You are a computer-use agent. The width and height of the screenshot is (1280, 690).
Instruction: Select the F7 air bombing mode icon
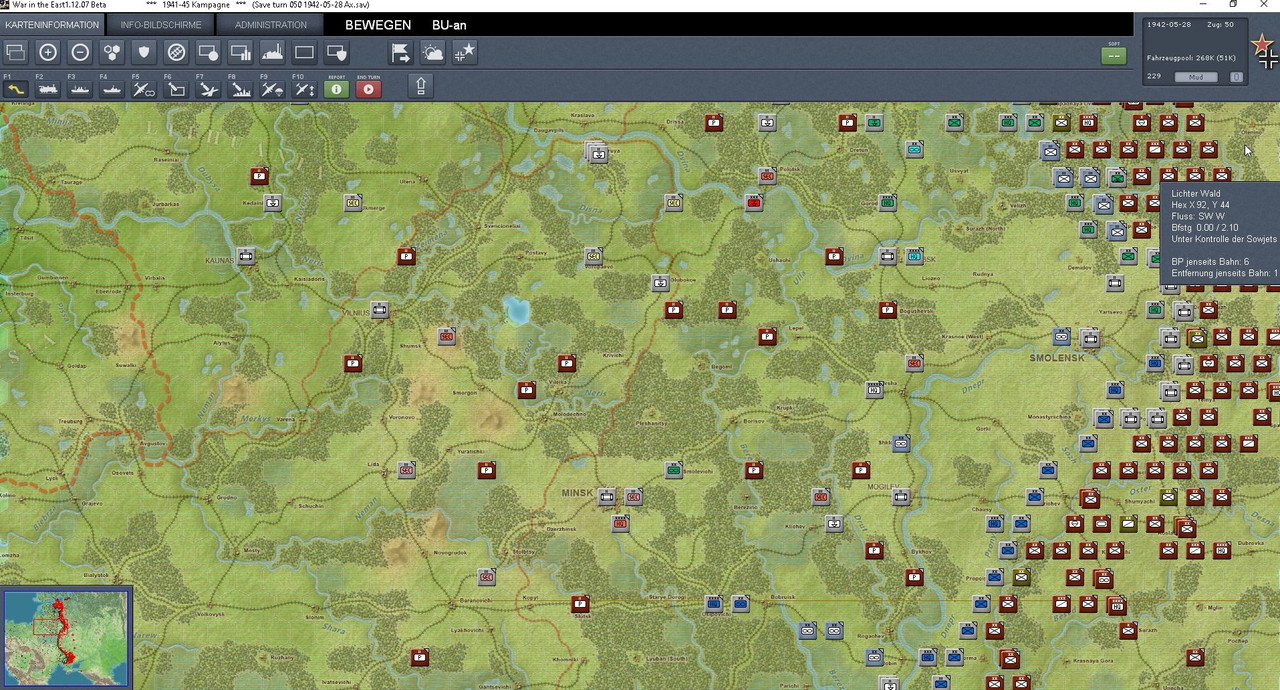coord(207,89)
